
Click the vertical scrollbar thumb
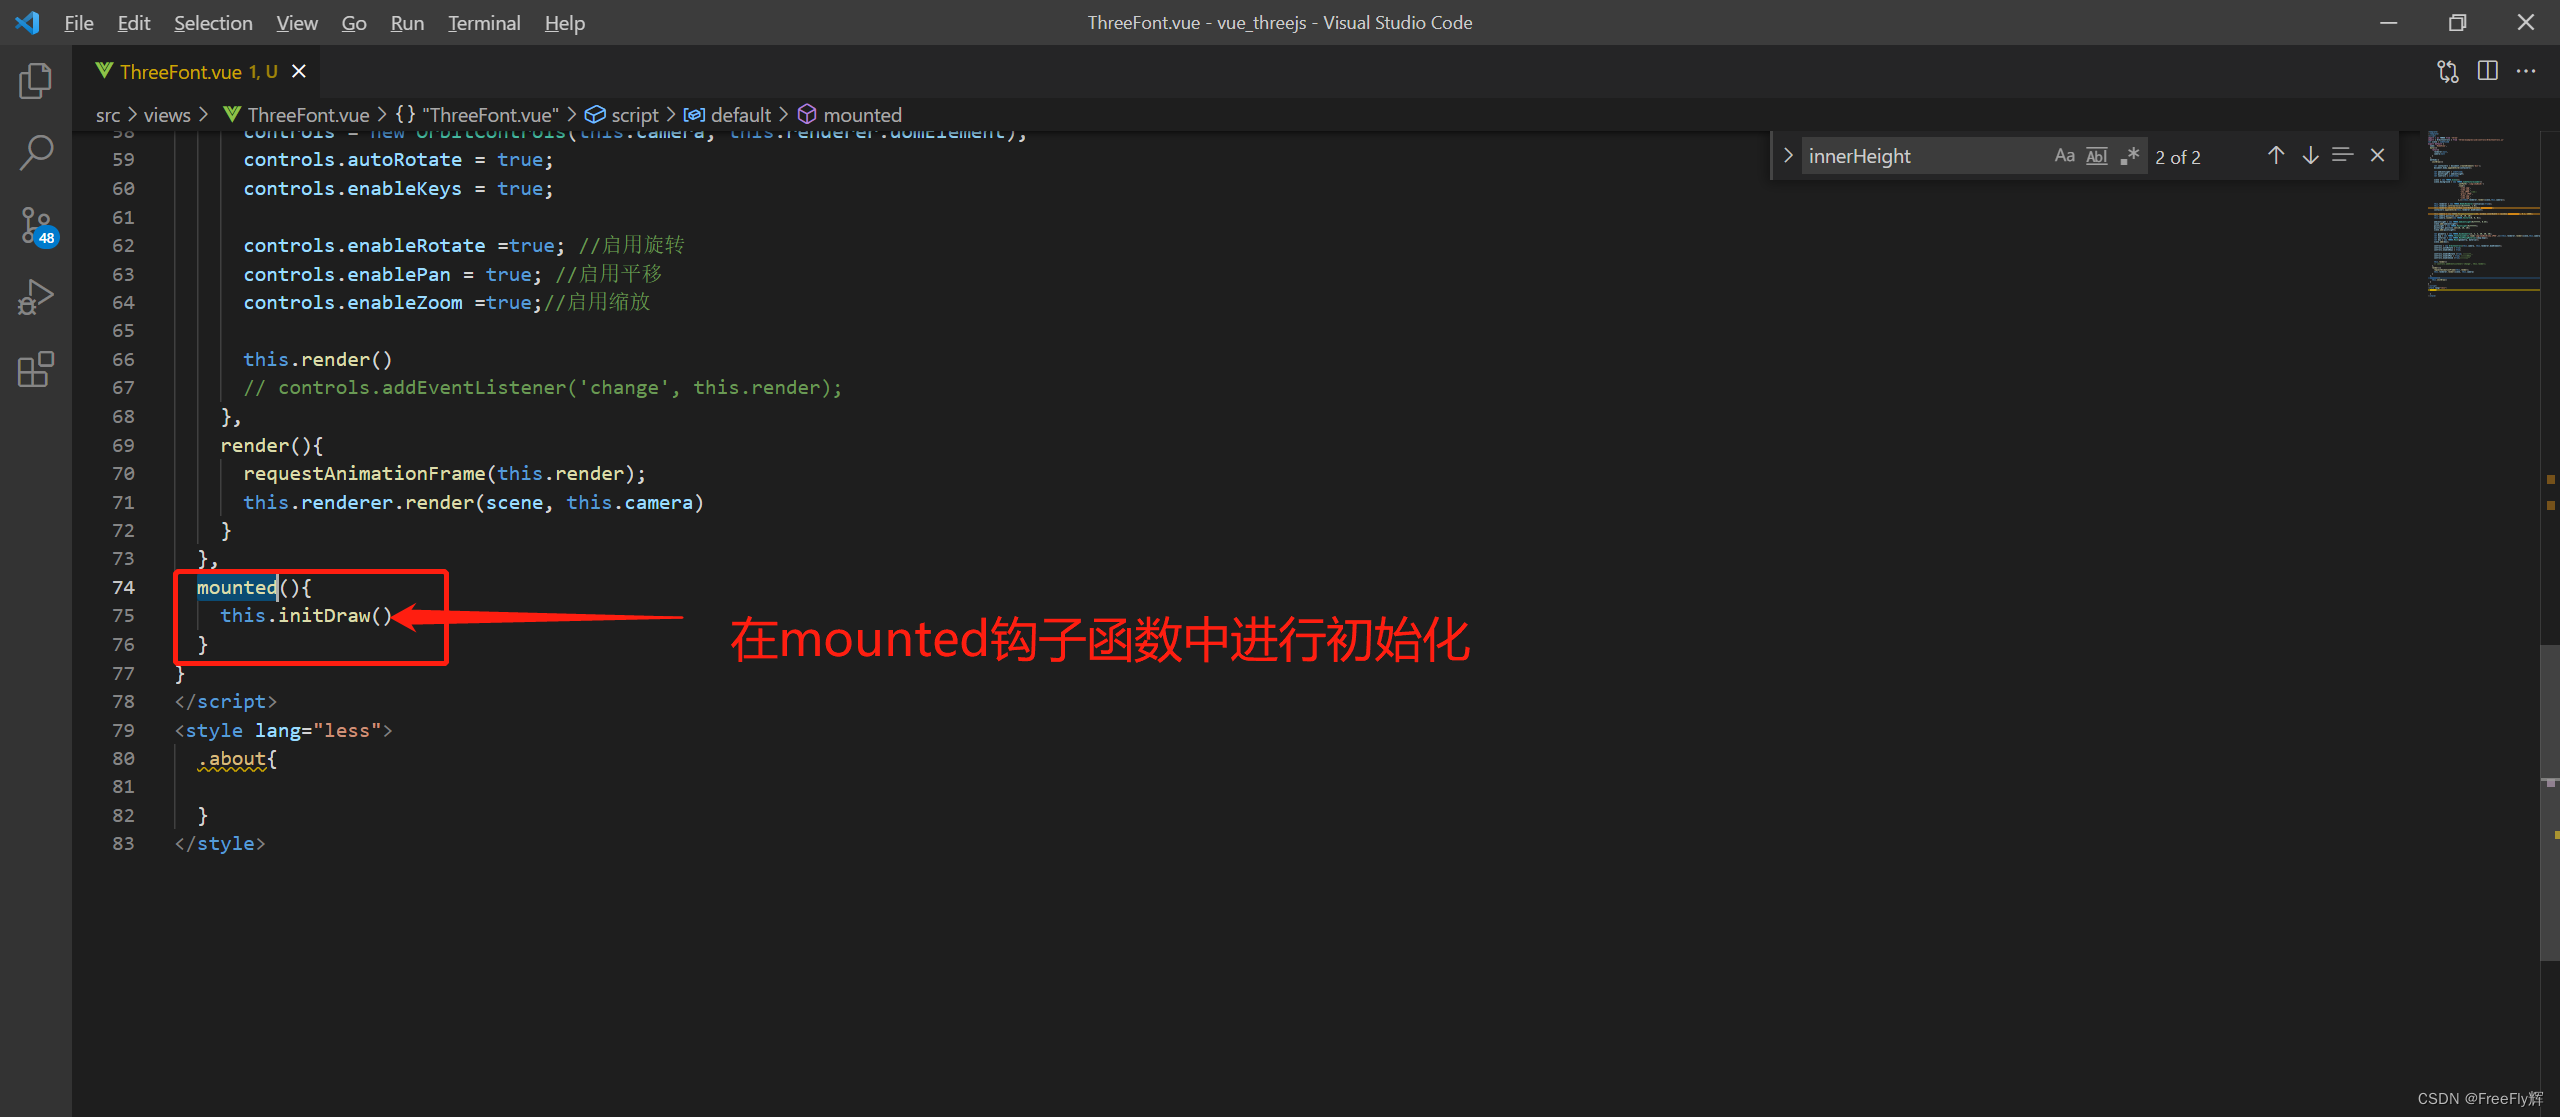[x=2549, y=802]
